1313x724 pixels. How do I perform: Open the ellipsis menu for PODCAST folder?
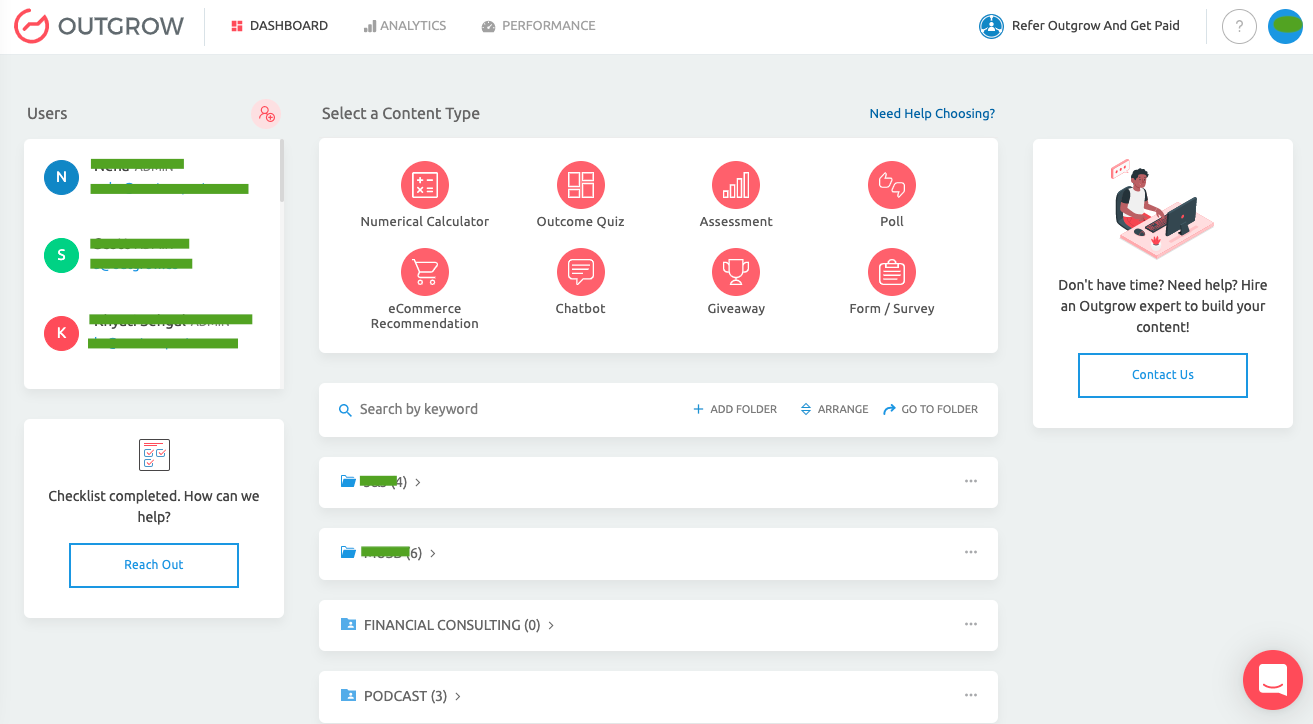click(970, 694)
